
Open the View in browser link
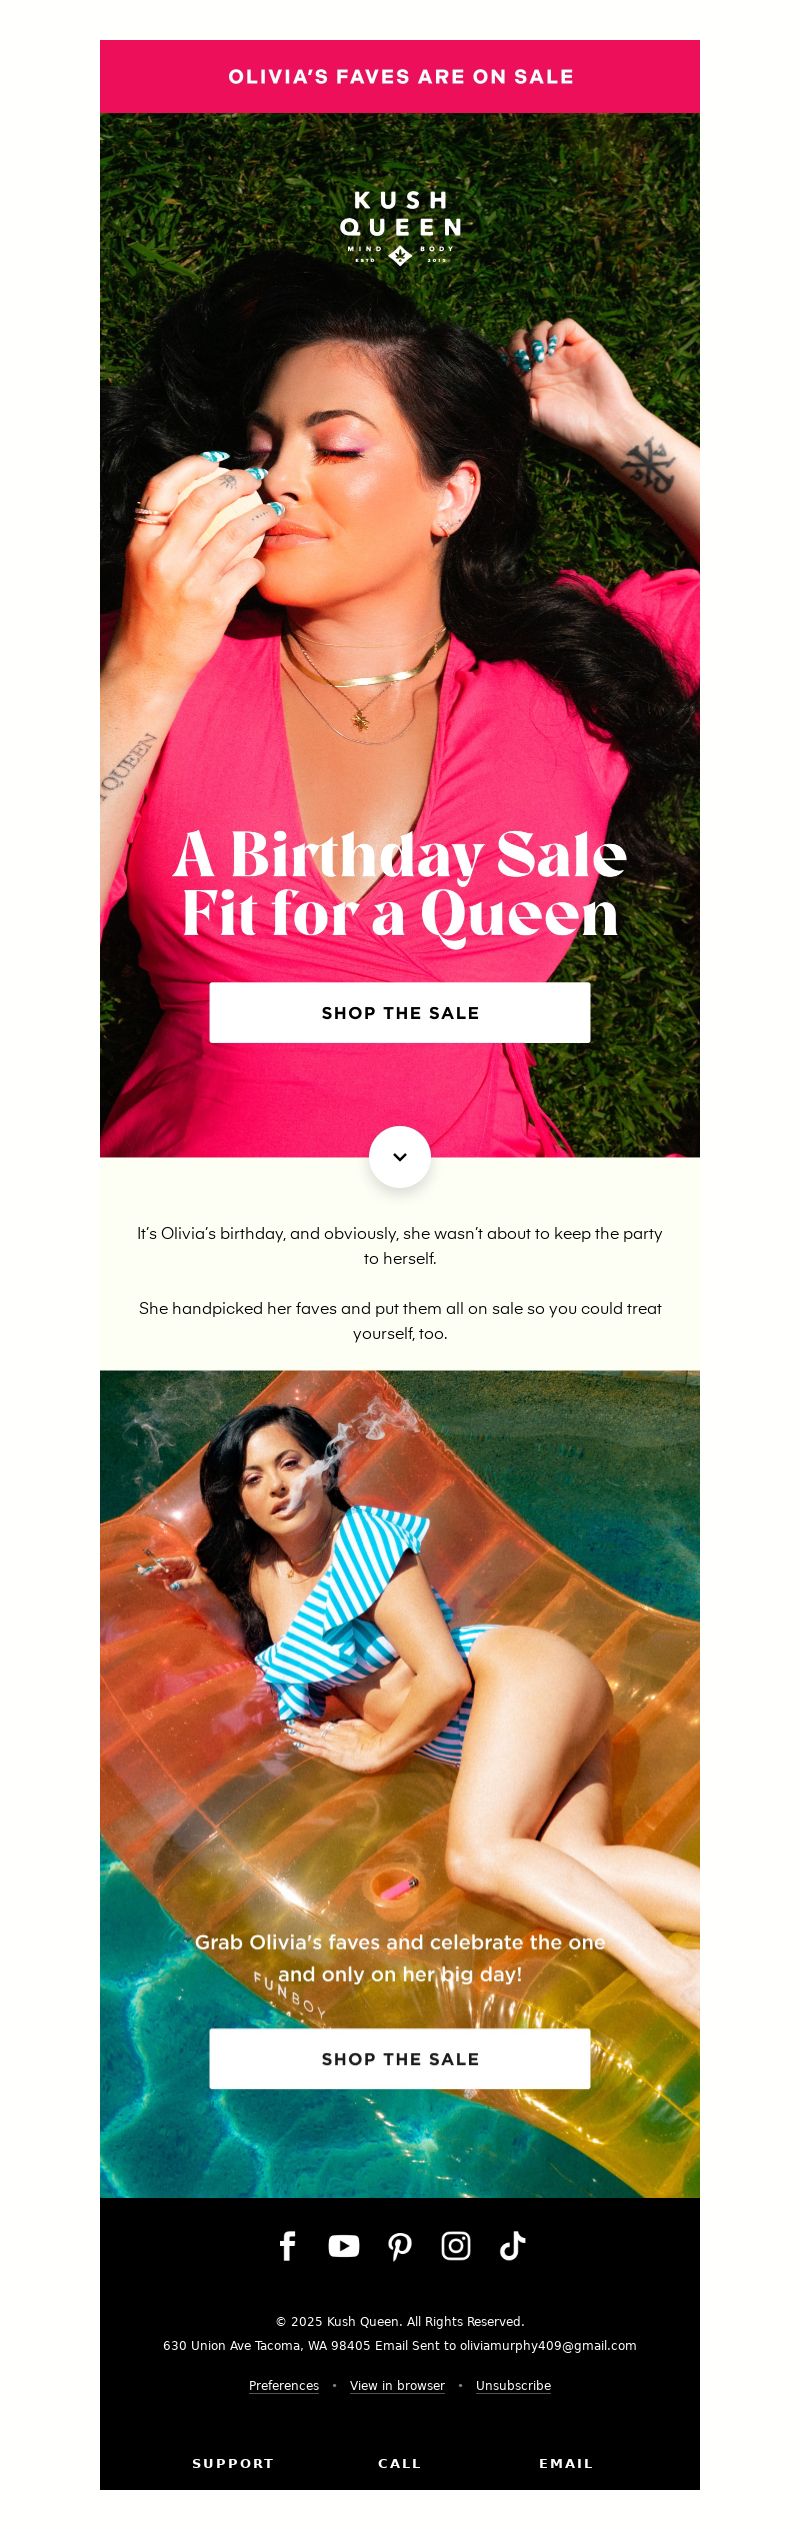pyautogui.click(x=397, y=2386)
